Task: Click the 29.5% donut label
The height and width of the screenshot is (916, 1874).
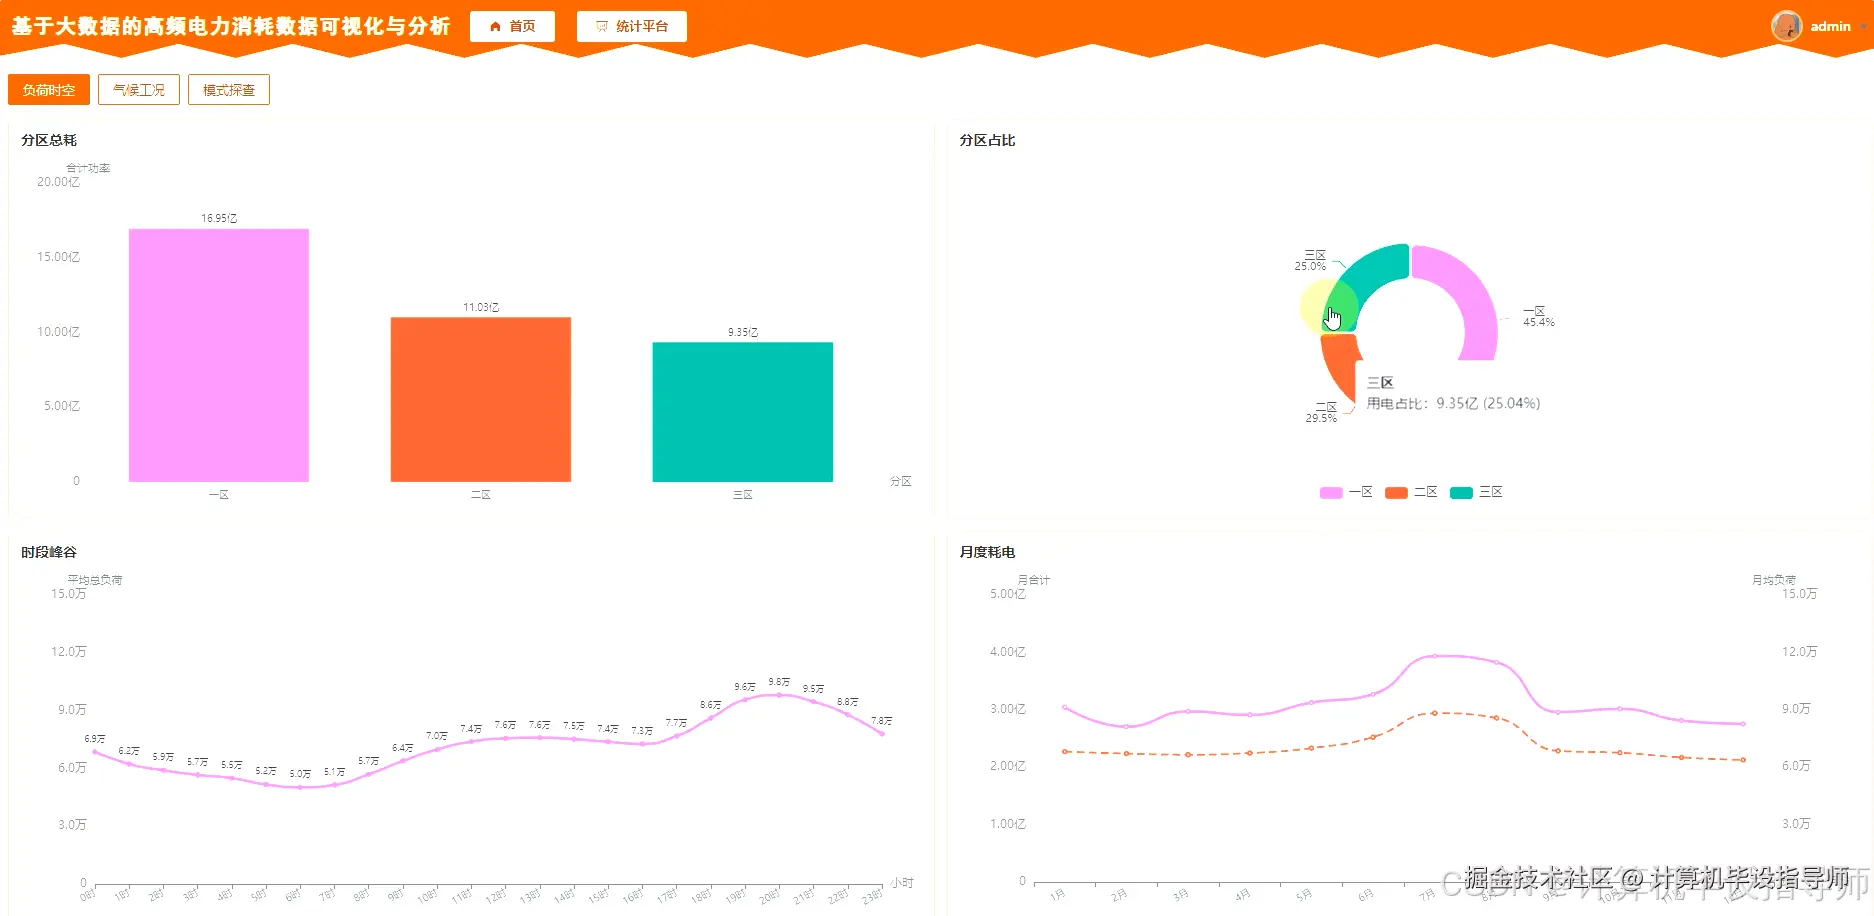Action: [1321, 418]
